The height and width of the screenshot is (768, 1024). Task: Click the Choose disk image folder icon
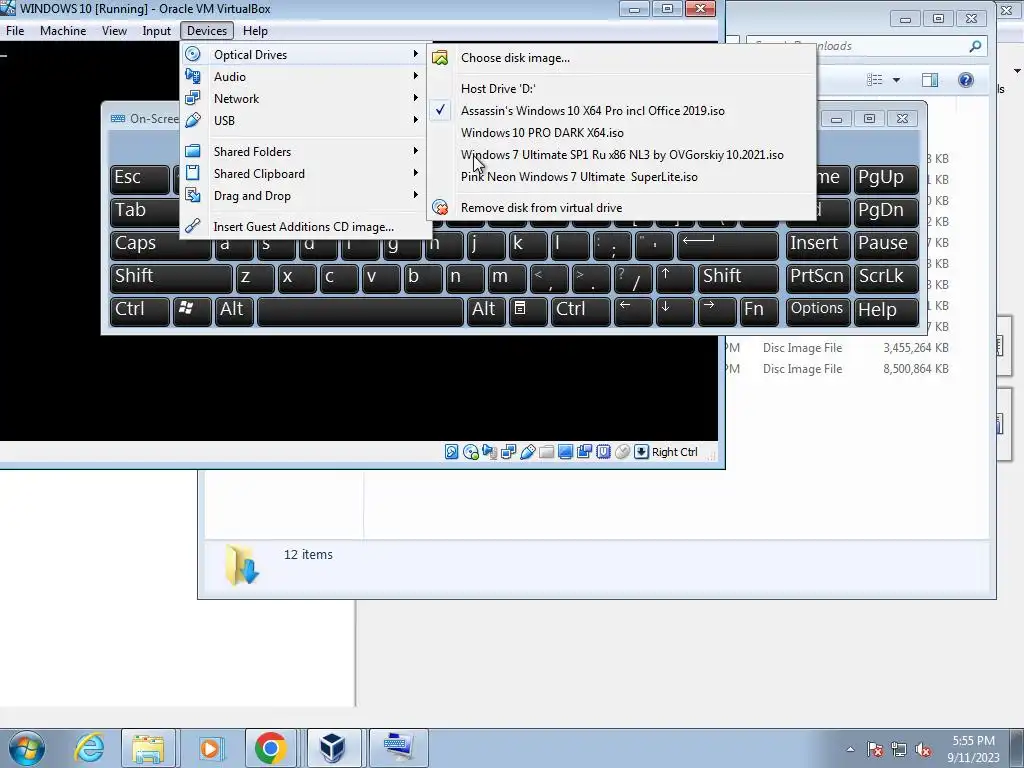(440, 58)
